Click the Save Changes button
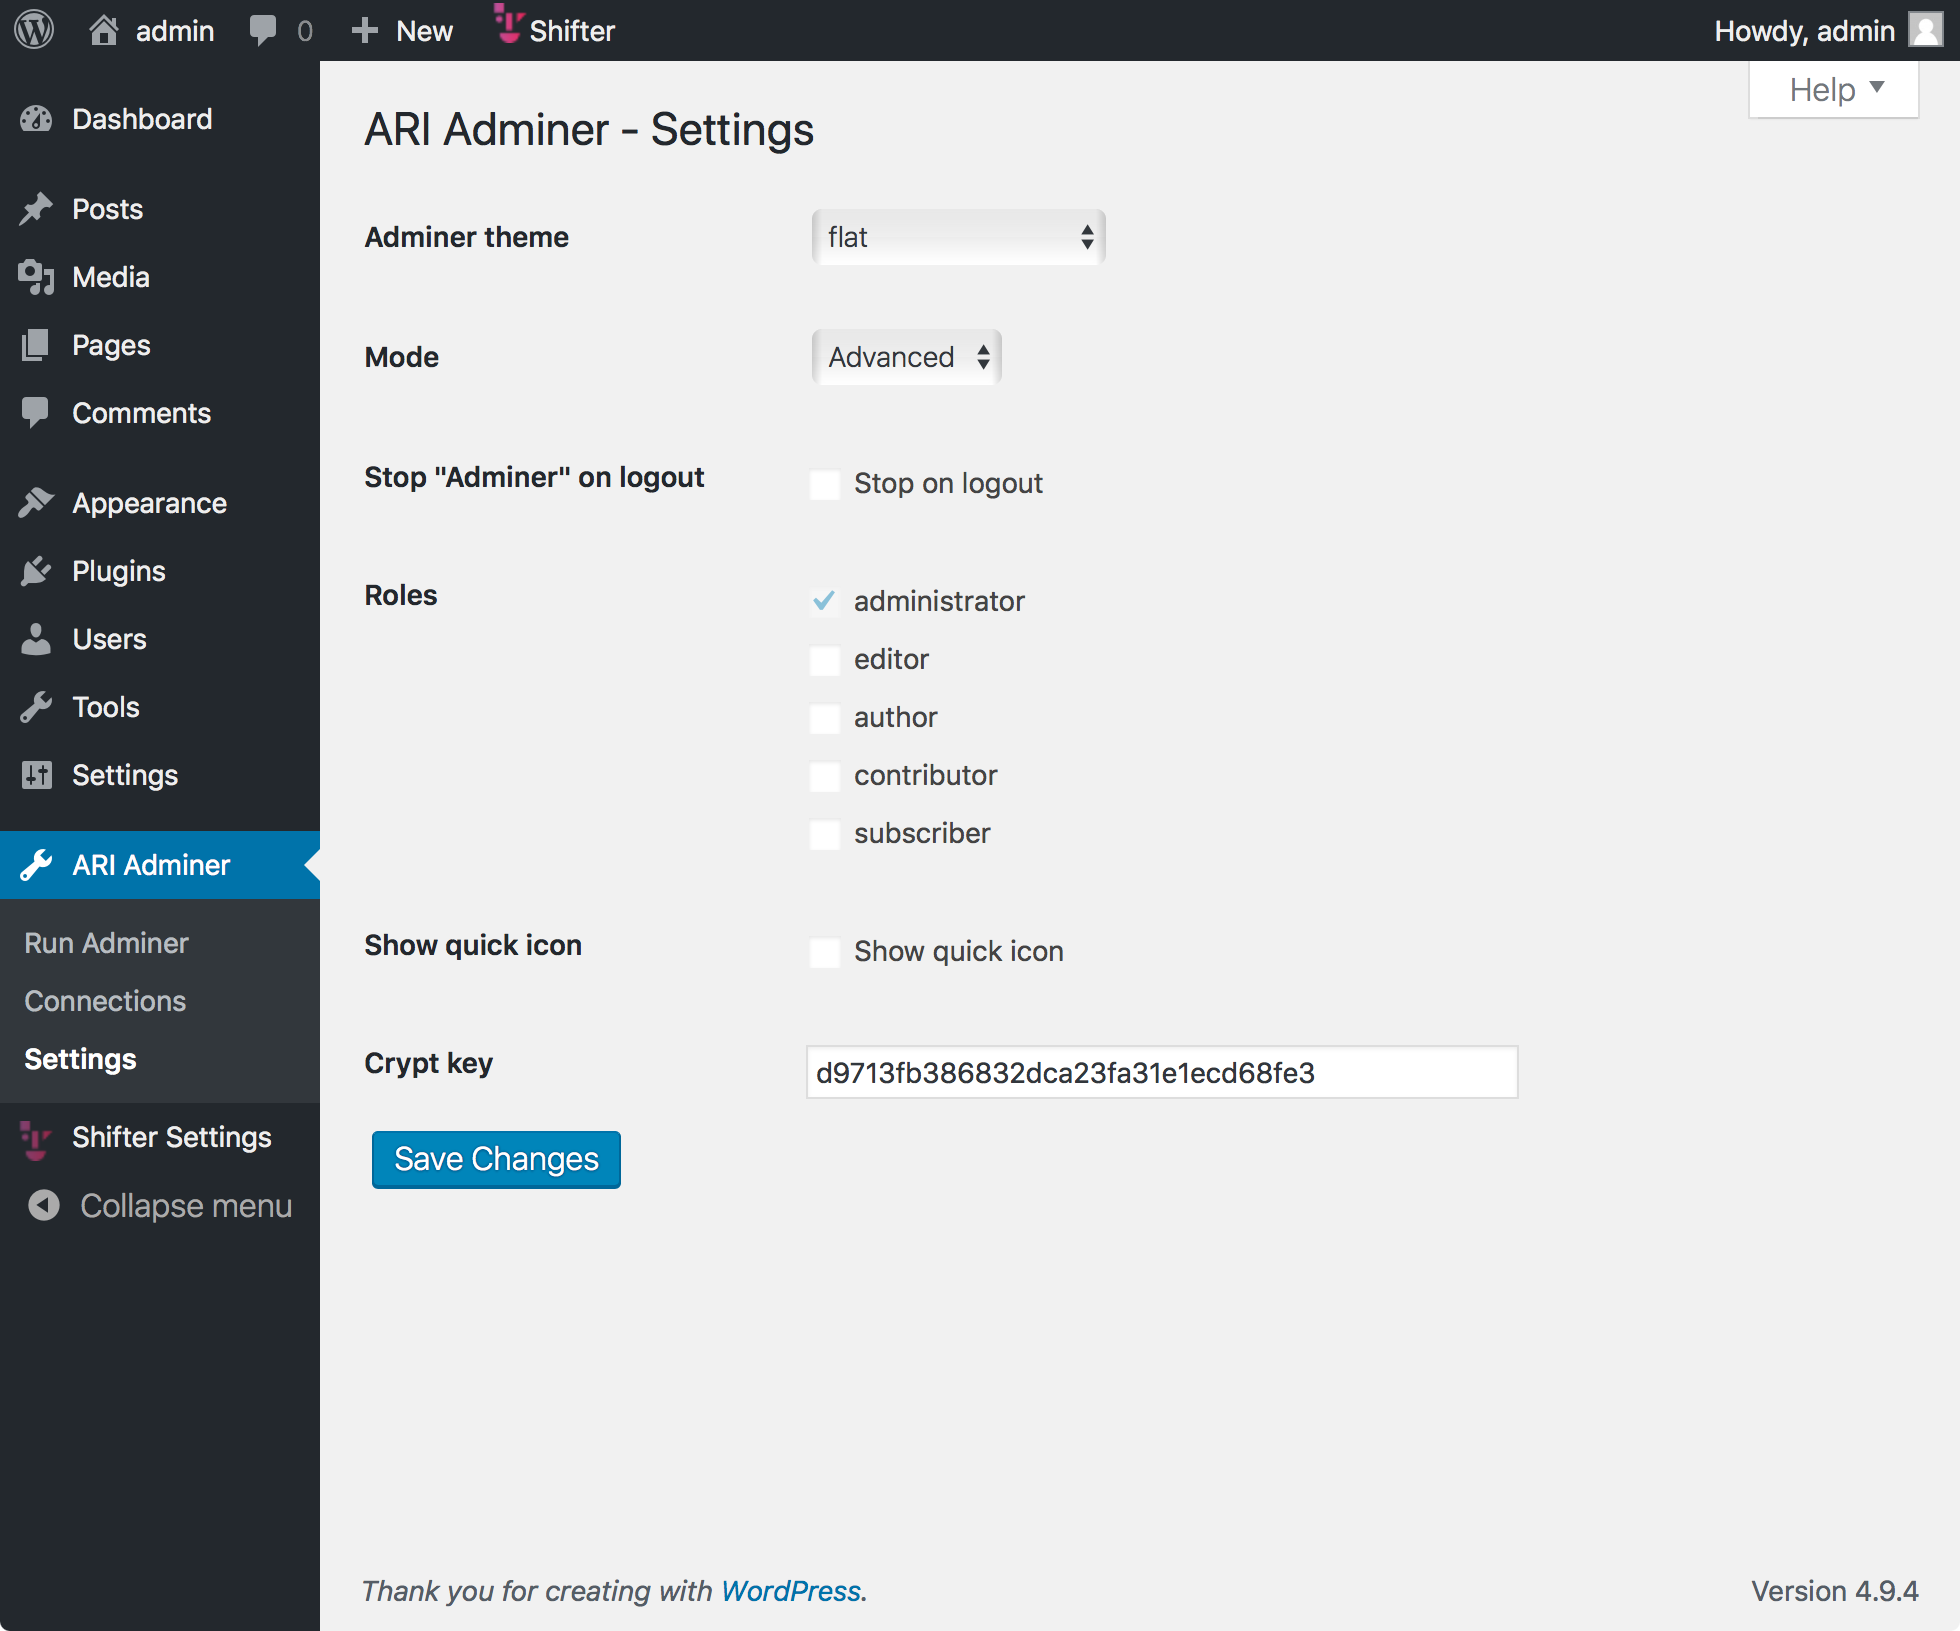Viewport: 1960px width, 1631px height. 496,1159
